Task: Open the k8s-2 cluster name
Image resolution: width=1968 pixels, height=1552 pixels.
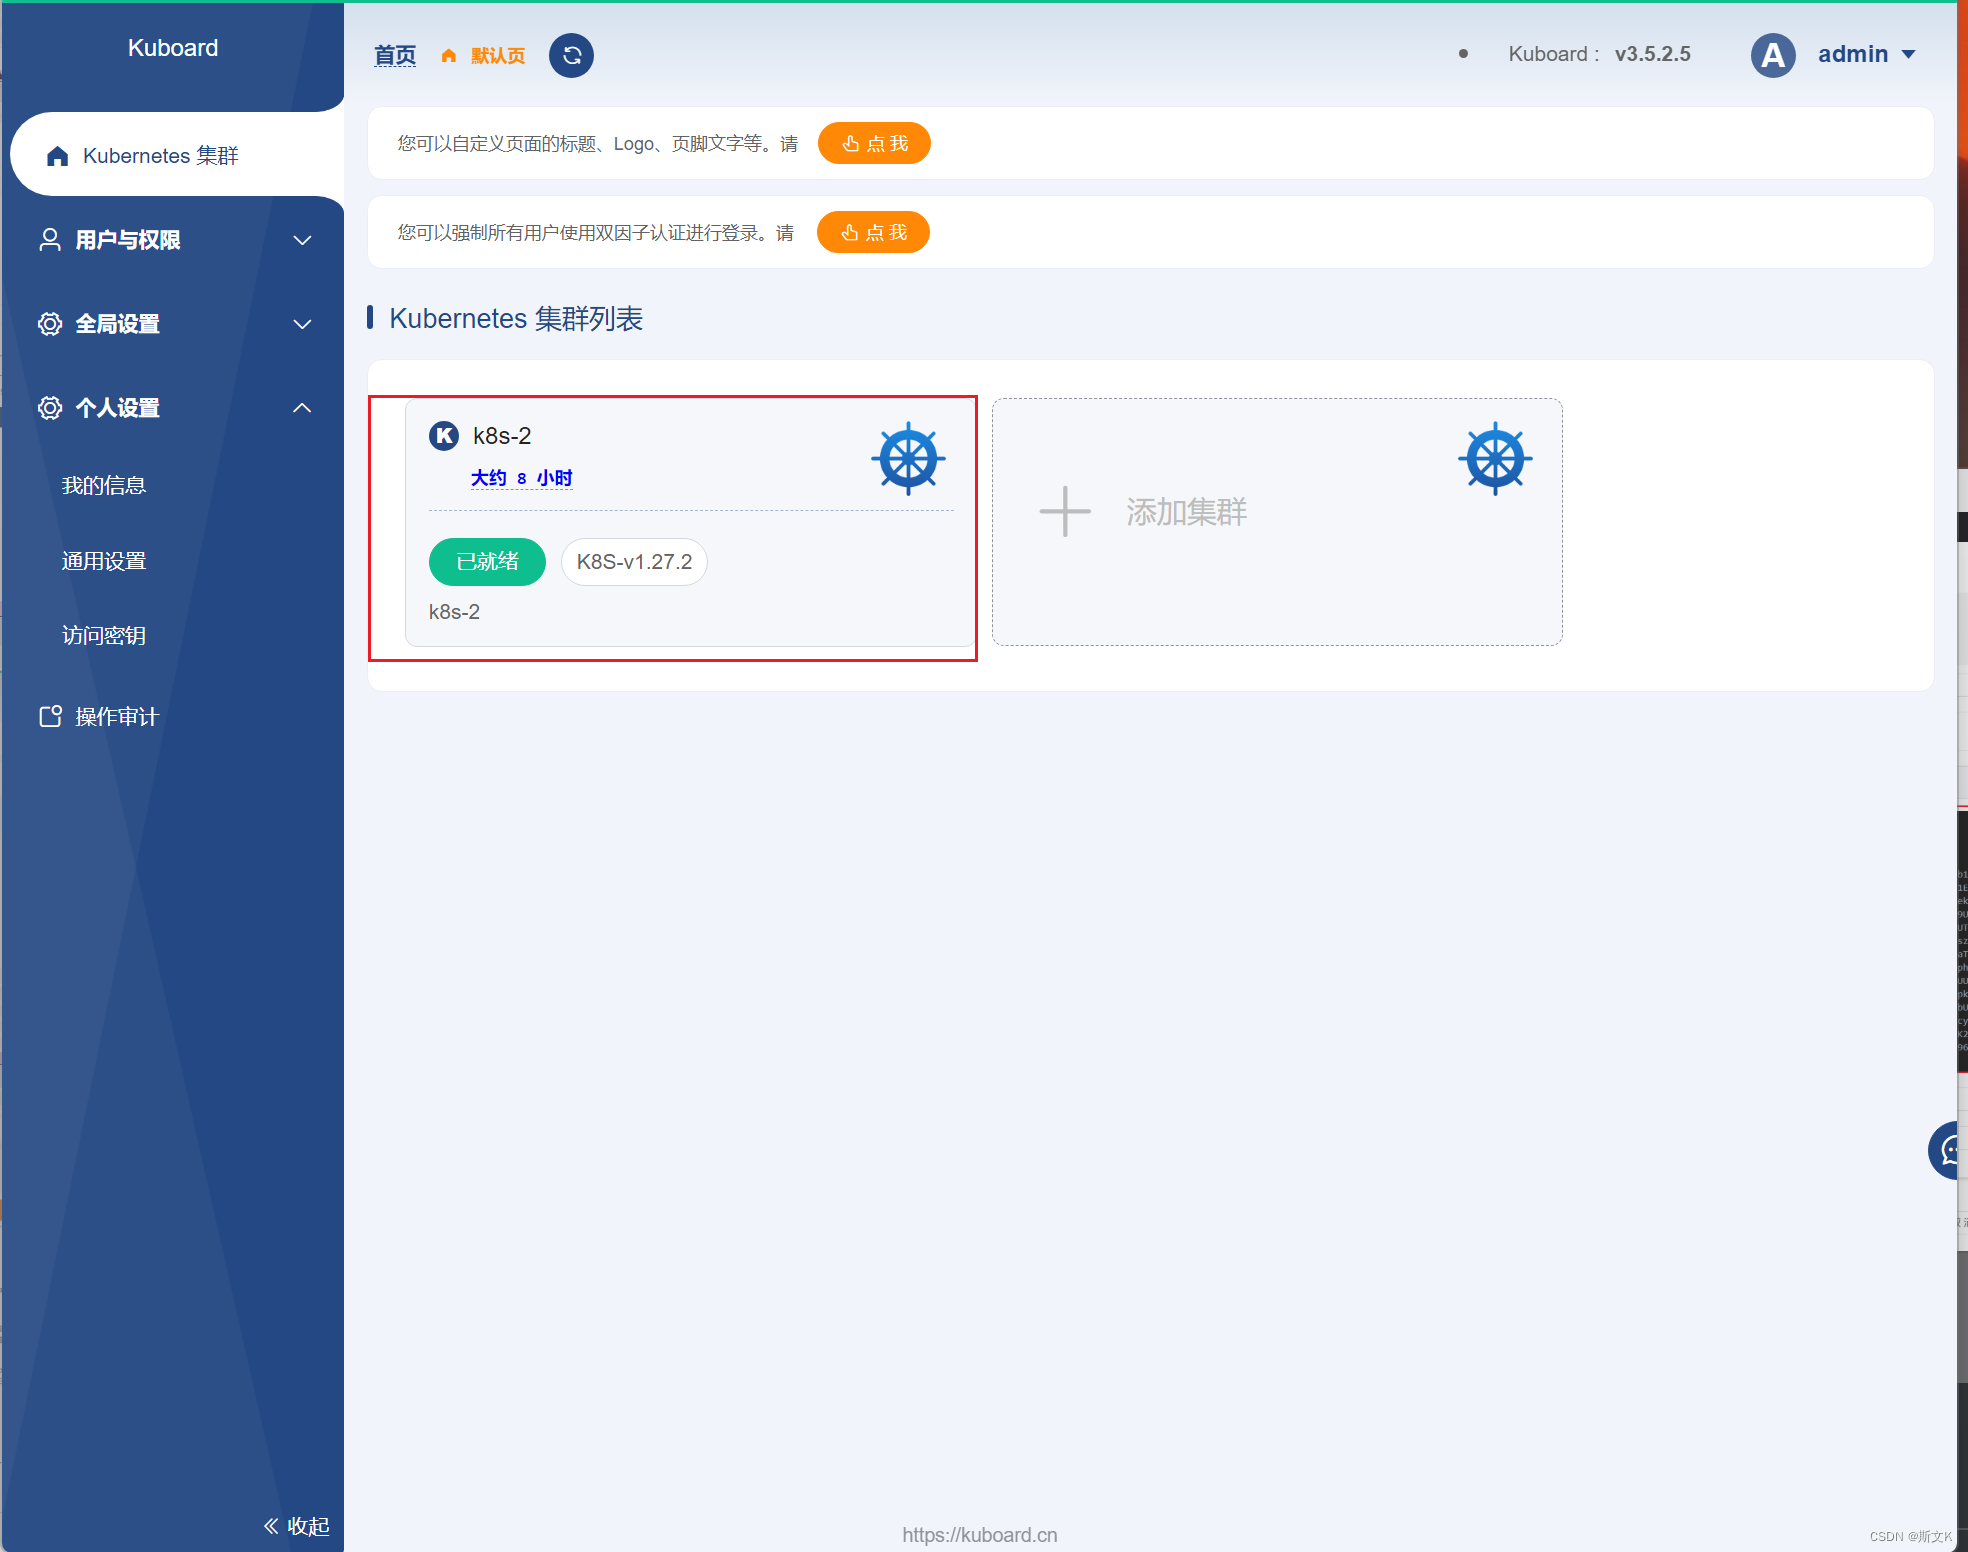Action: (502, 436)
